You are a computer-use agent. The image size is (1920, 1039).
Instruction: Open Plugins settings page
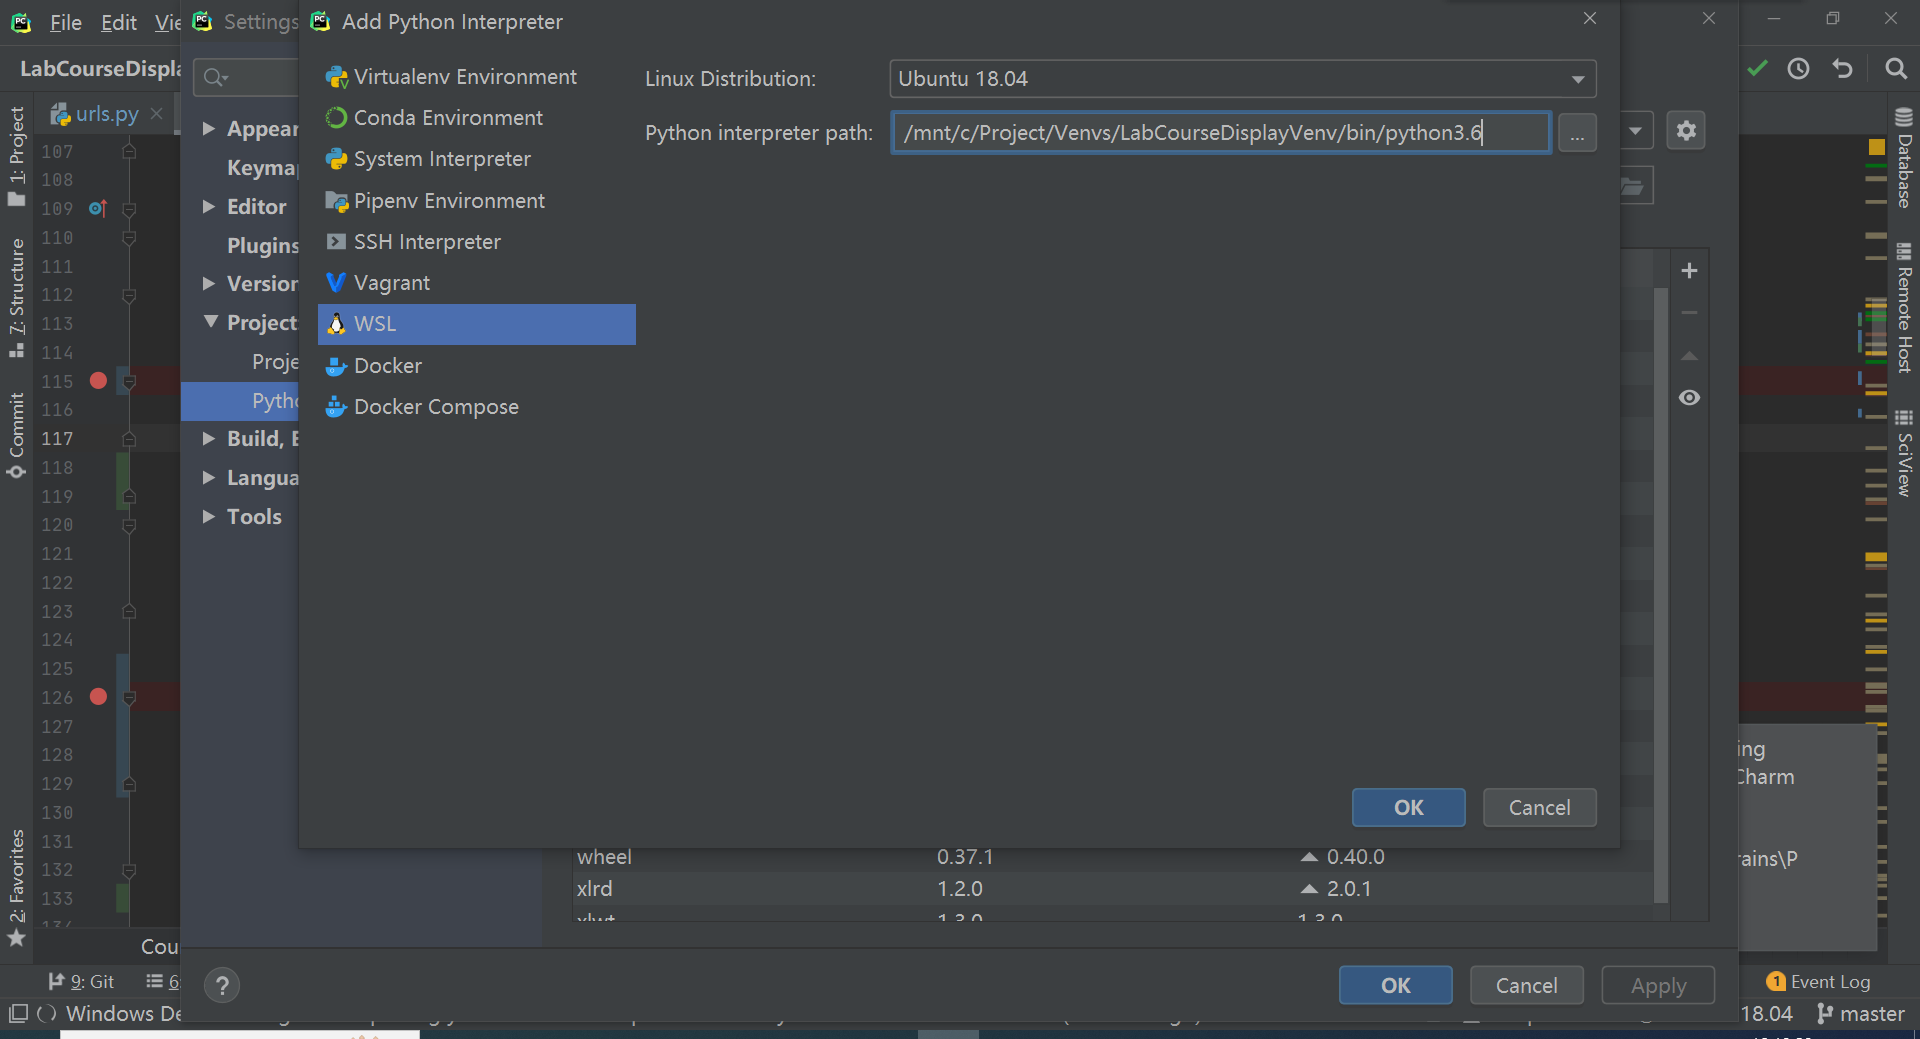(262, 245)
